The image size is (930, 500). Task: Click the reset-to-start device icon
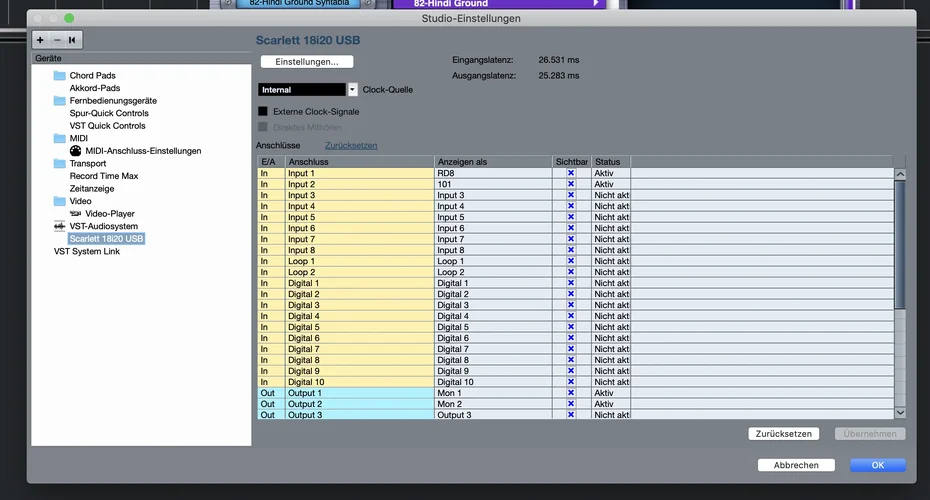[72, 40]
